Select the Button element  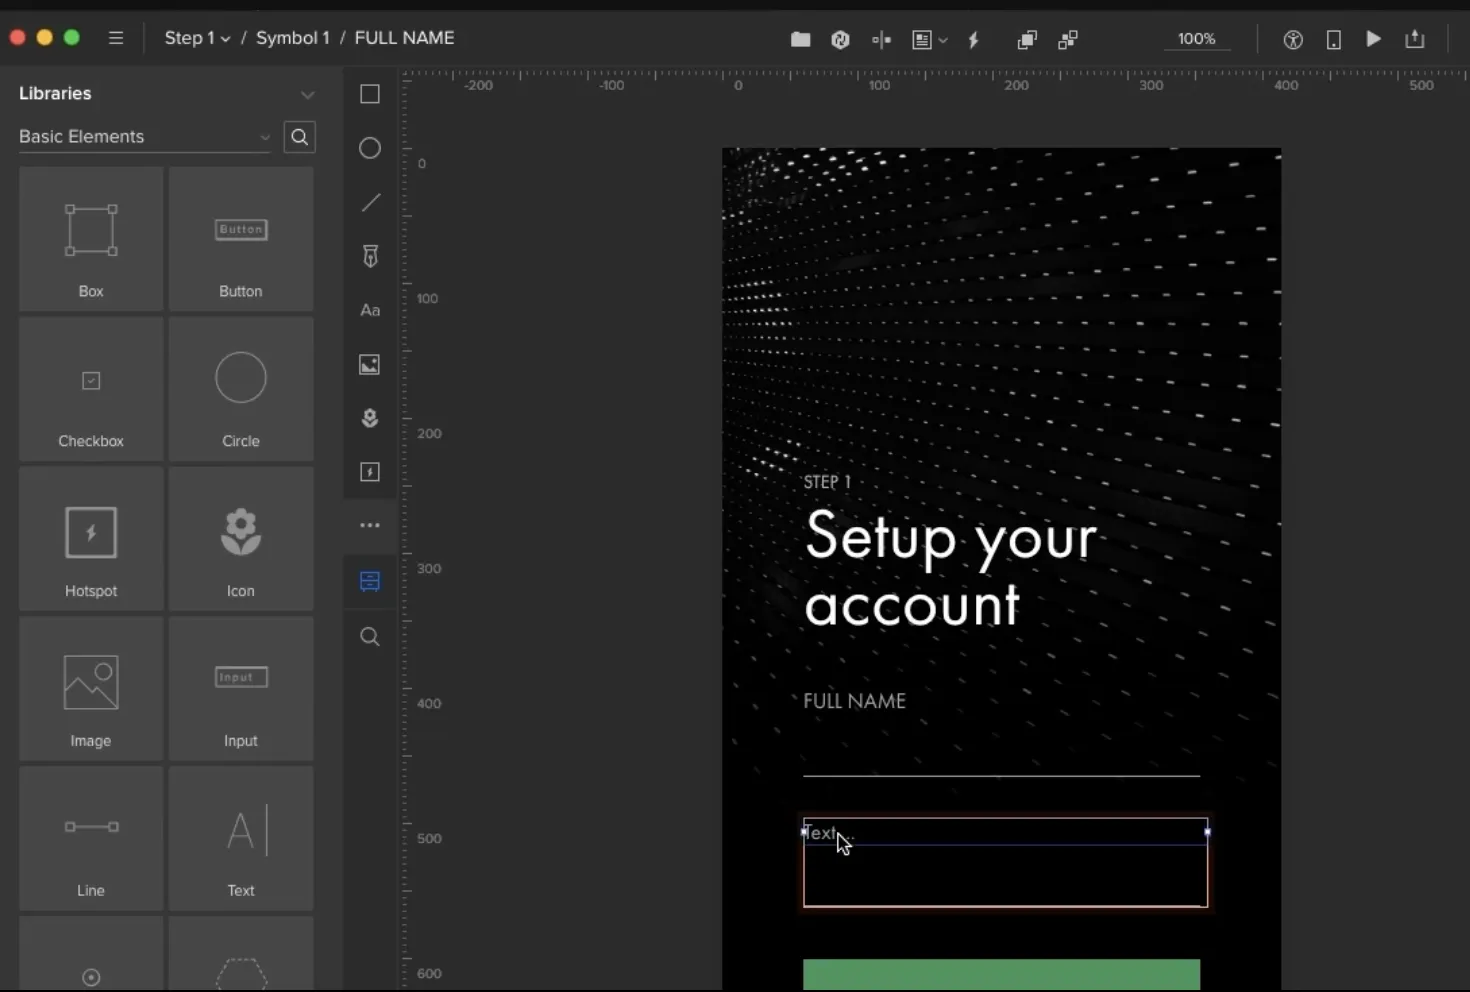[x=241, y=239]
